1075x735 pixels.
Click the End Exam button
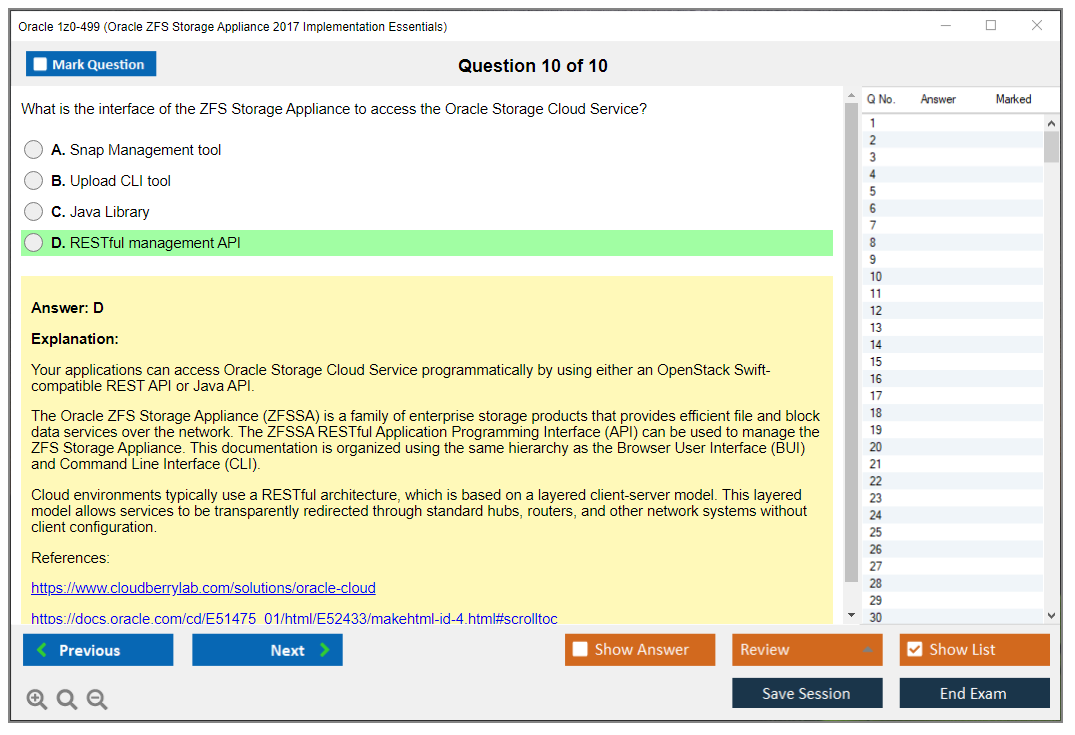pos(974,693)
